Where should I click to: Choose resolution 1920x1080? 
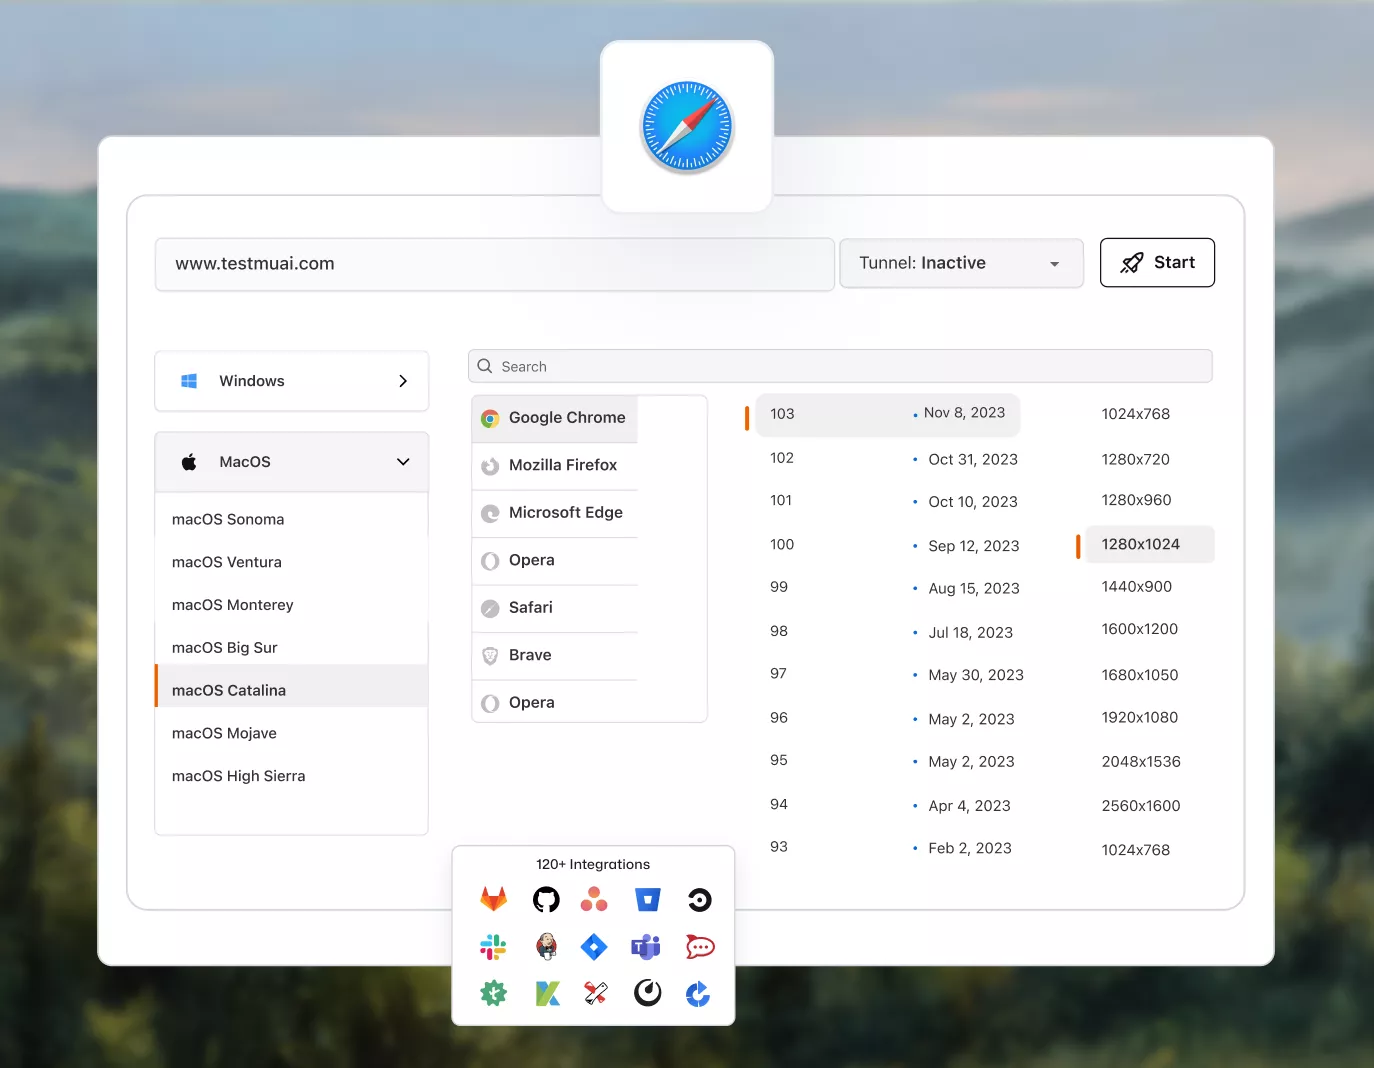[x=1139, y=718]
